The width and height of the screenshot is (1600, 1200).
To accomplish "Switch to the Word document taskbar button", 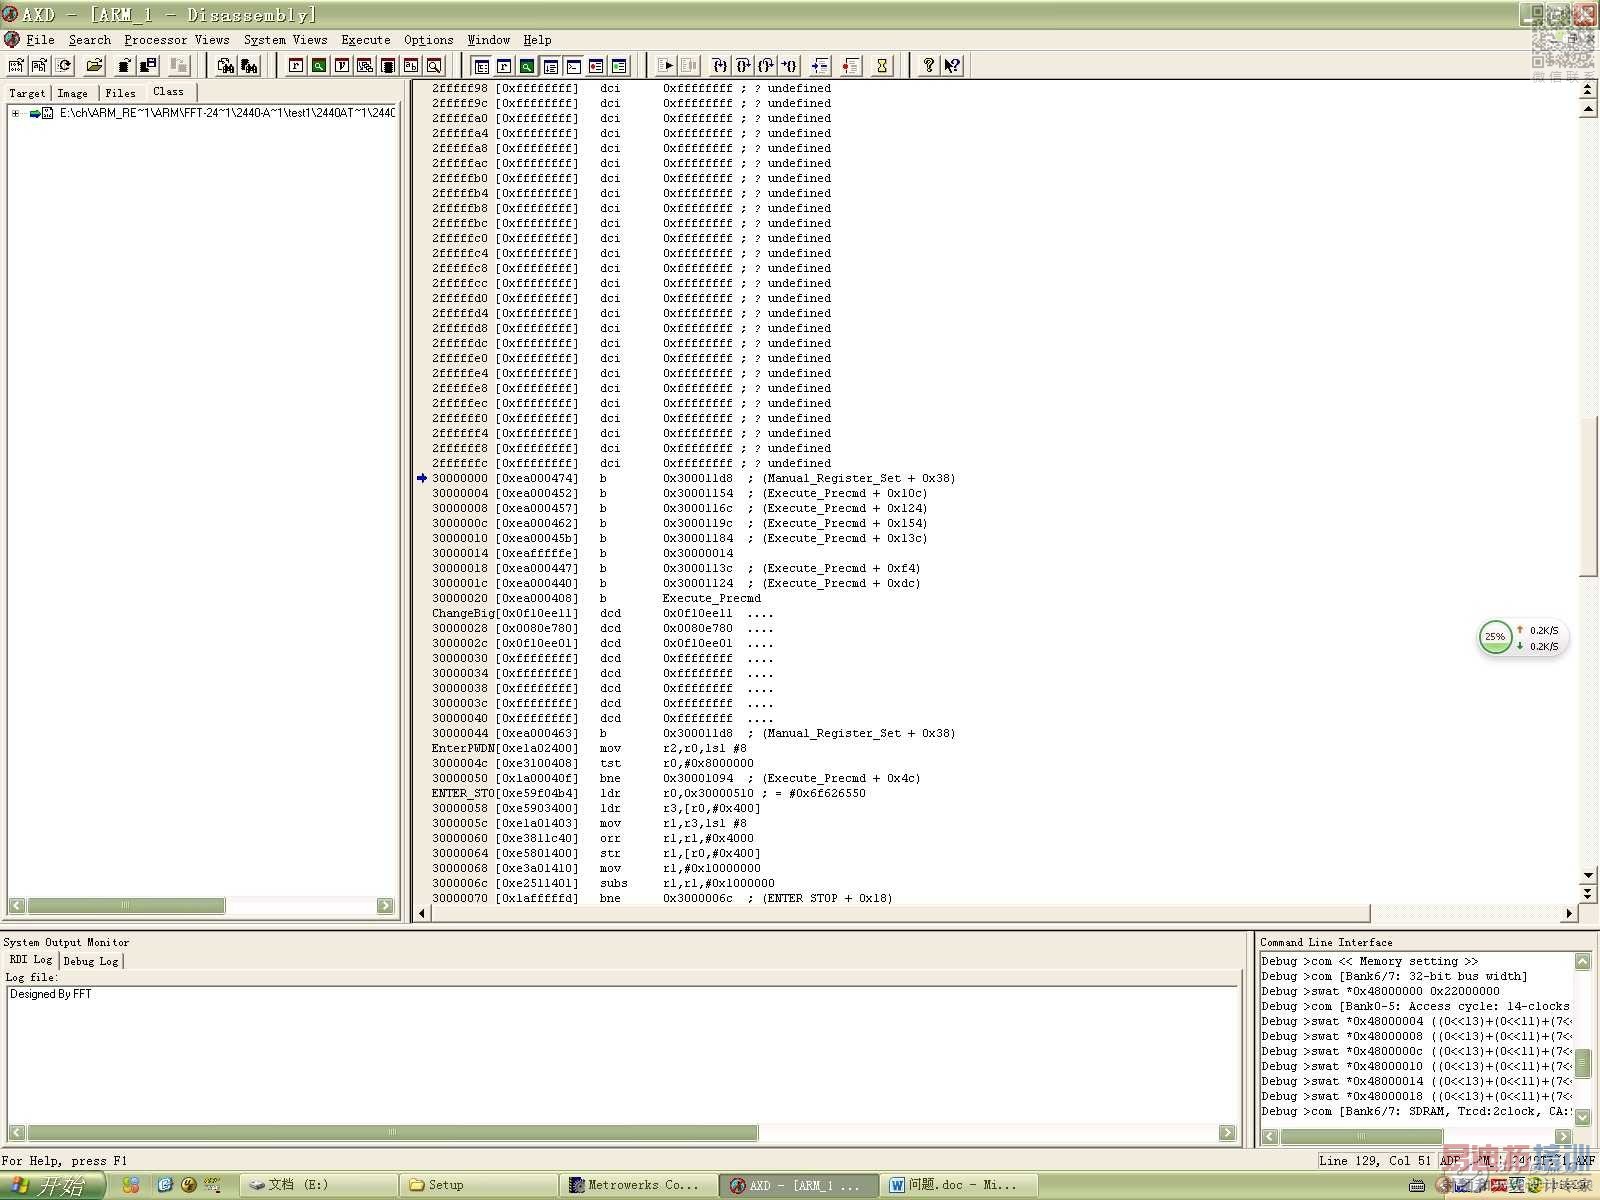I will point(958,1185).
